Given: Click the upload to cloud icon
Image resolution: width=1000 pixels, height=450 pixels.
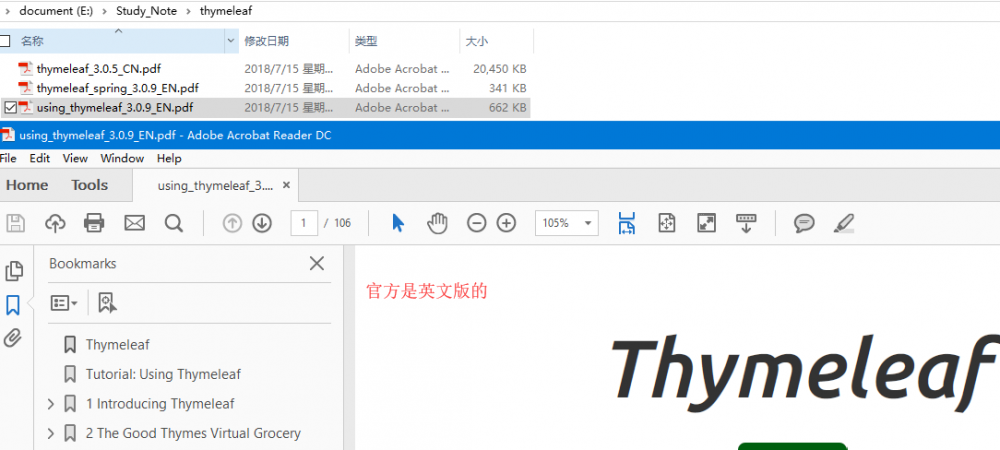Looking at the screenshot, I should 55,223.
